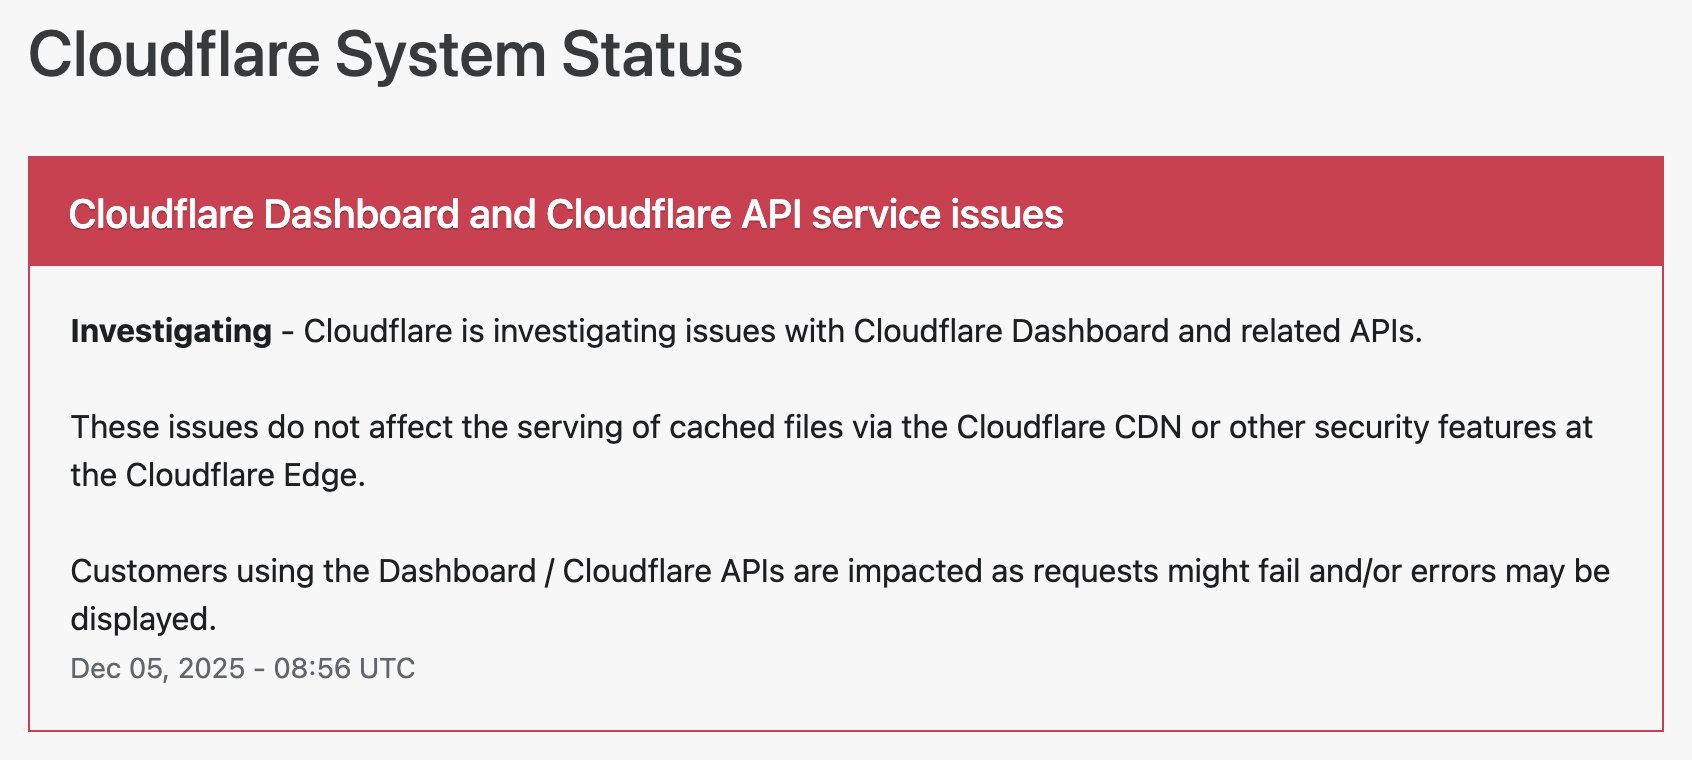Open the Dashboard and API service issues incident

tap(565, 215)
